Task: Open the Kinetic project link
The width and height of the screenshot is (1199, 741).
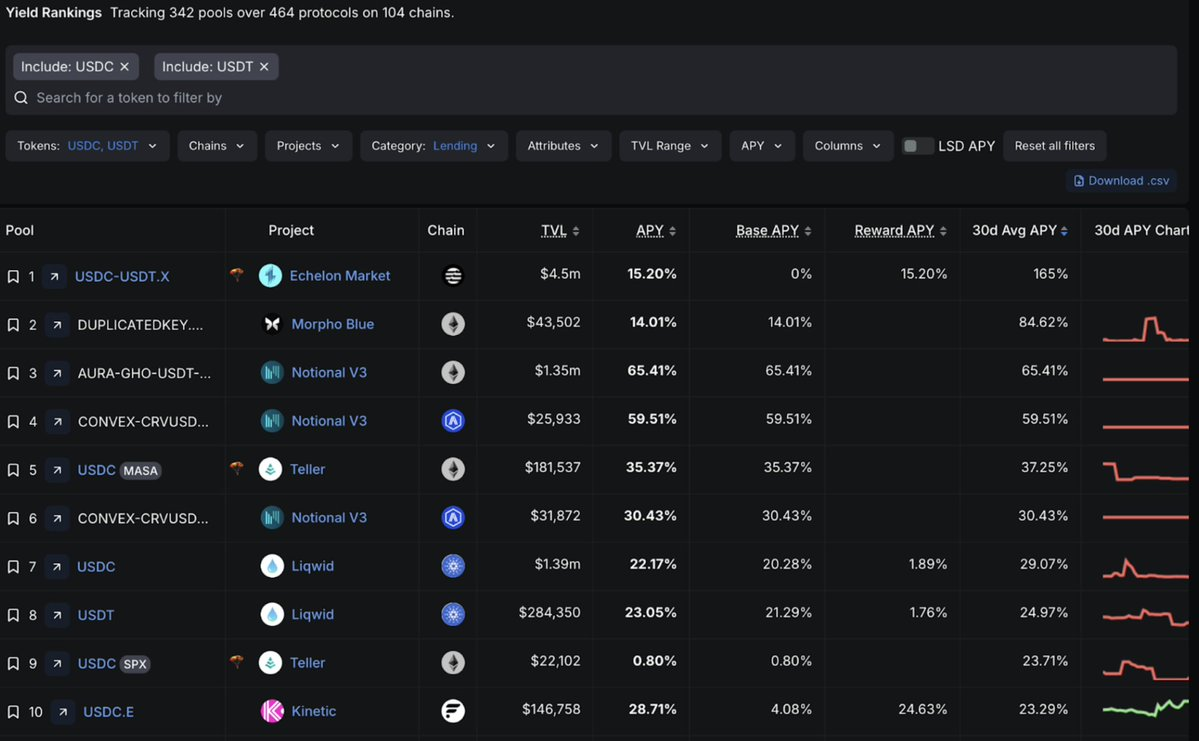Action: tap(314, 711)
